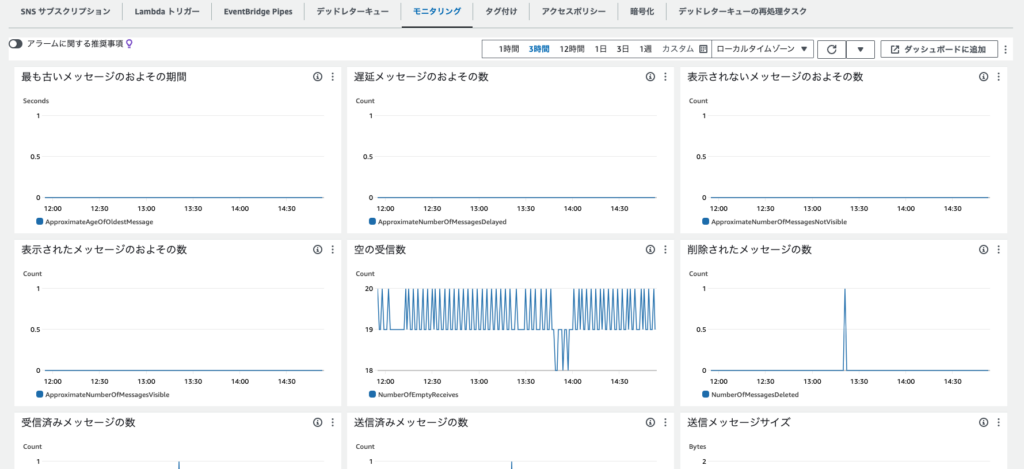Select the 3日 time range
This screenshot has width=1024, height=469.
coord(623,49)
